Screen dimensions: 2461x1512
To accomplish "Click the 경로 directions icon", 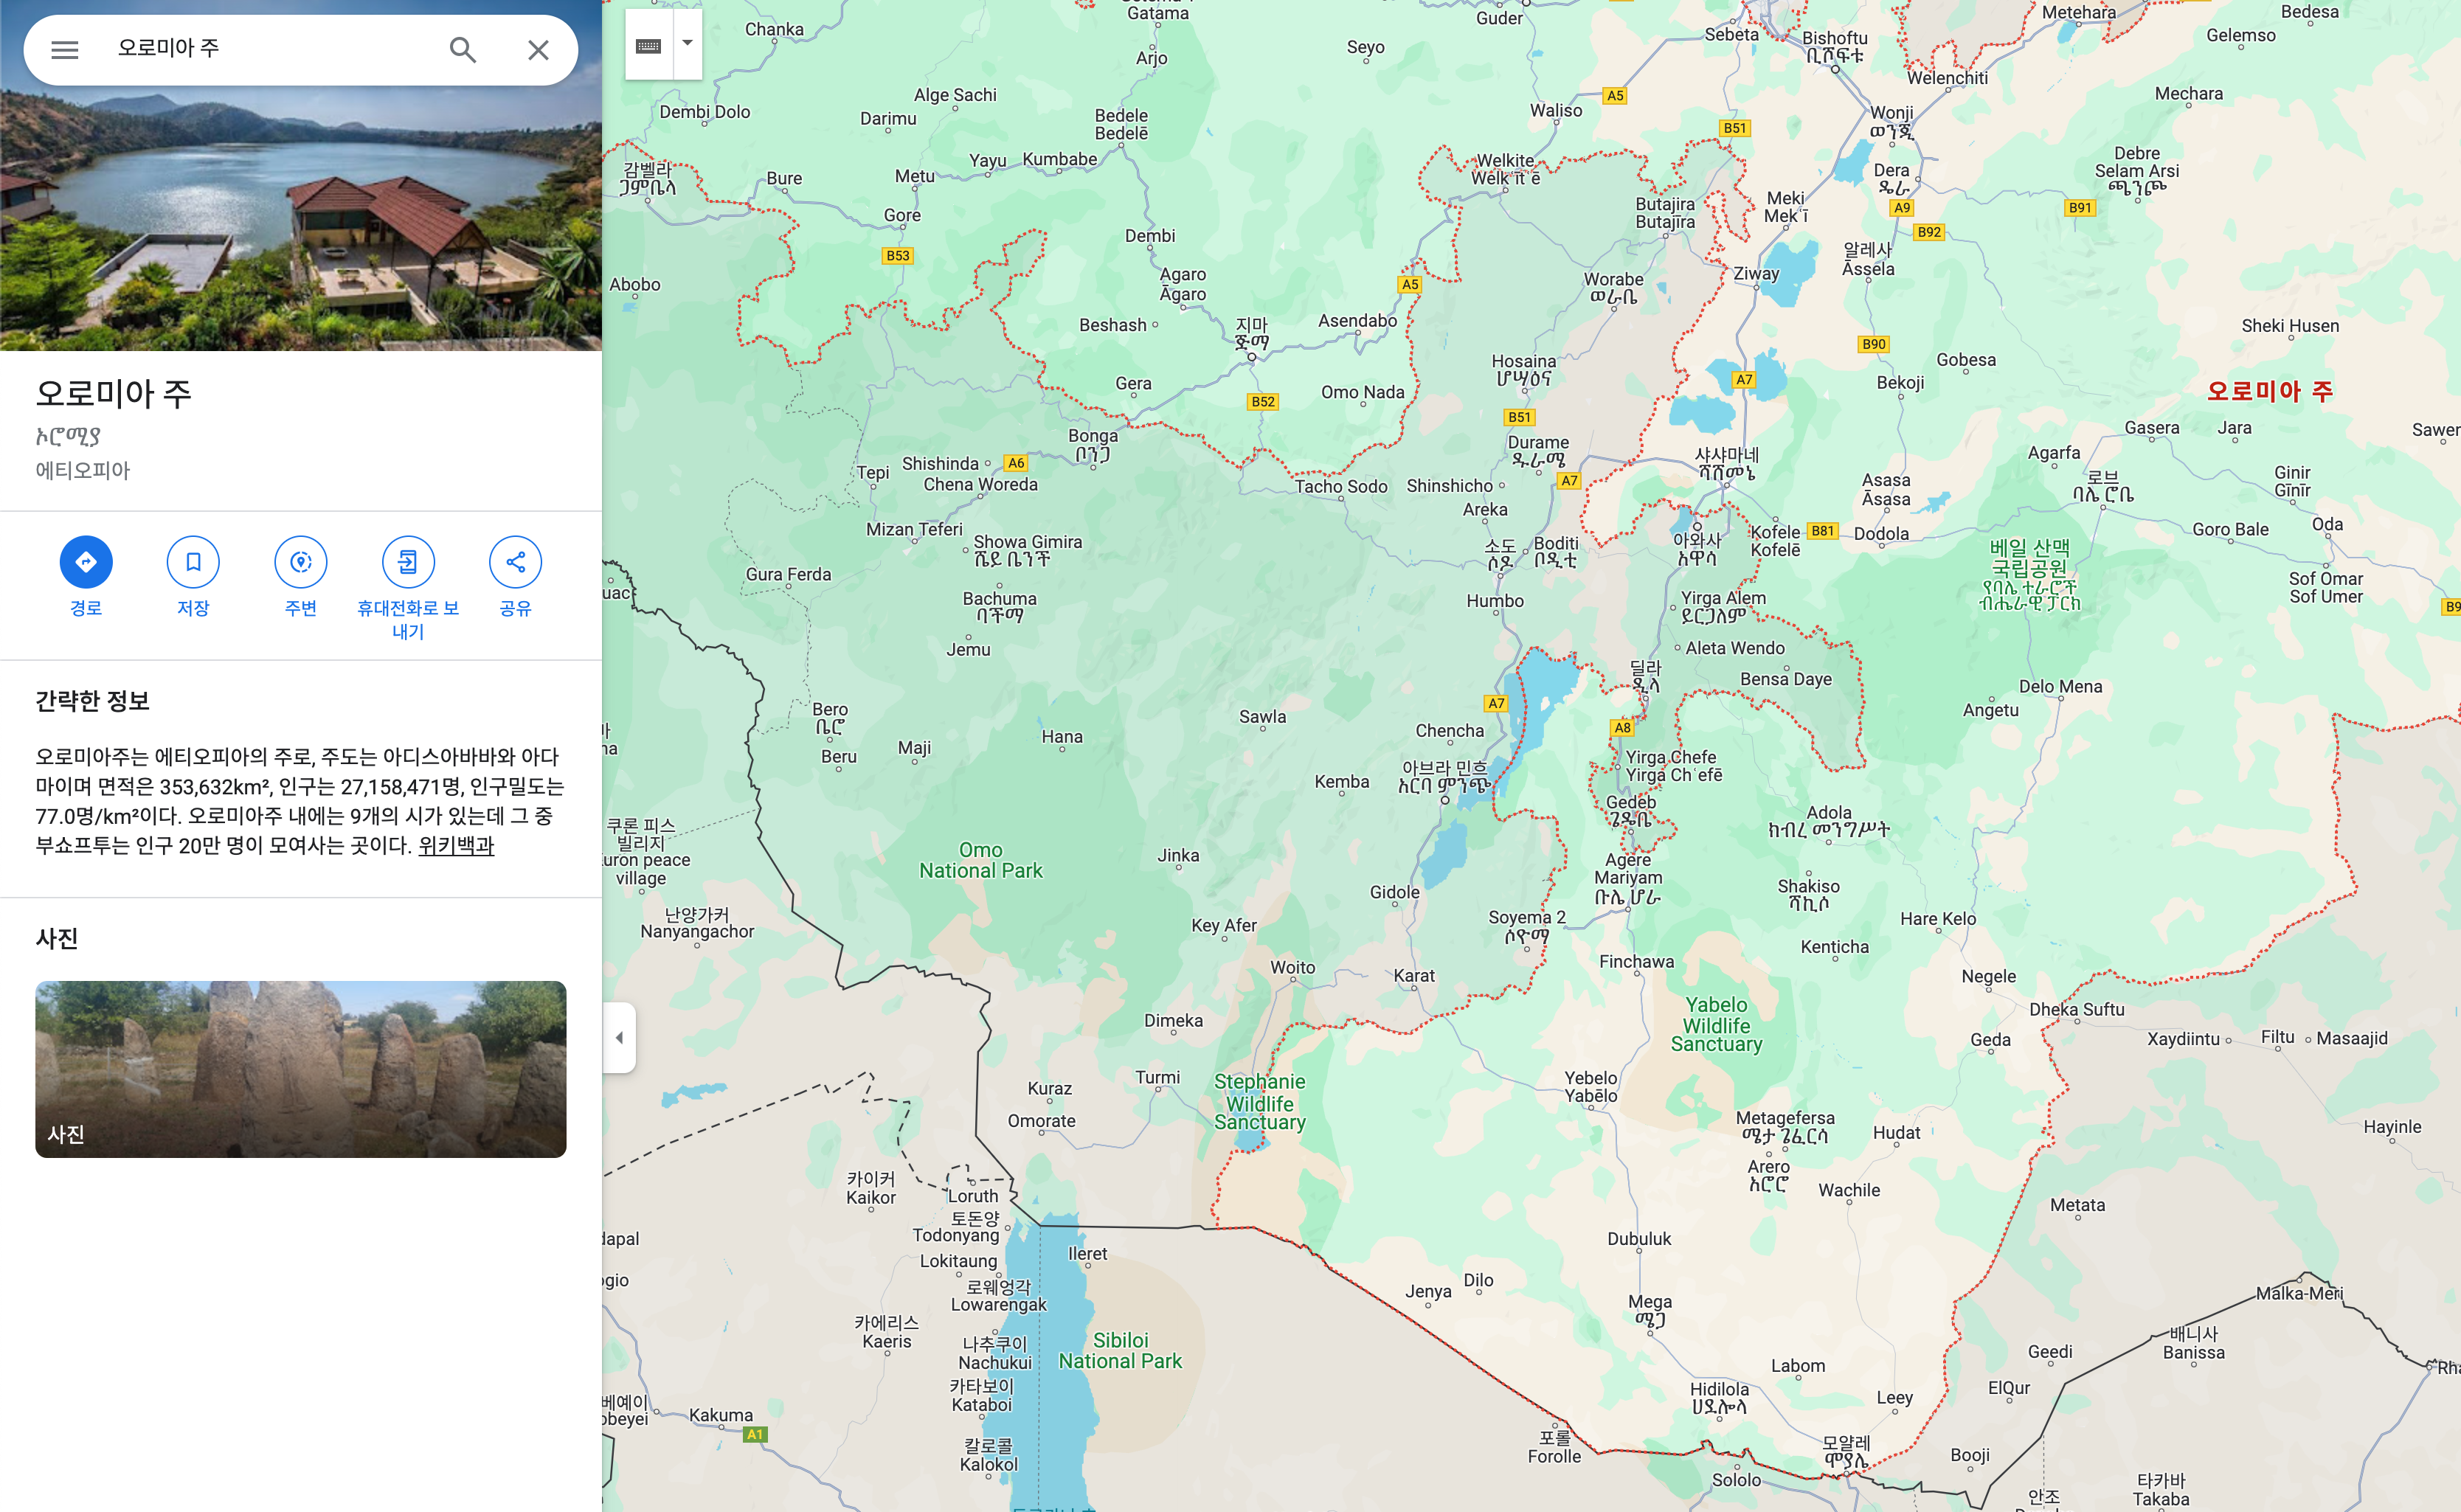I will (86, 562).
